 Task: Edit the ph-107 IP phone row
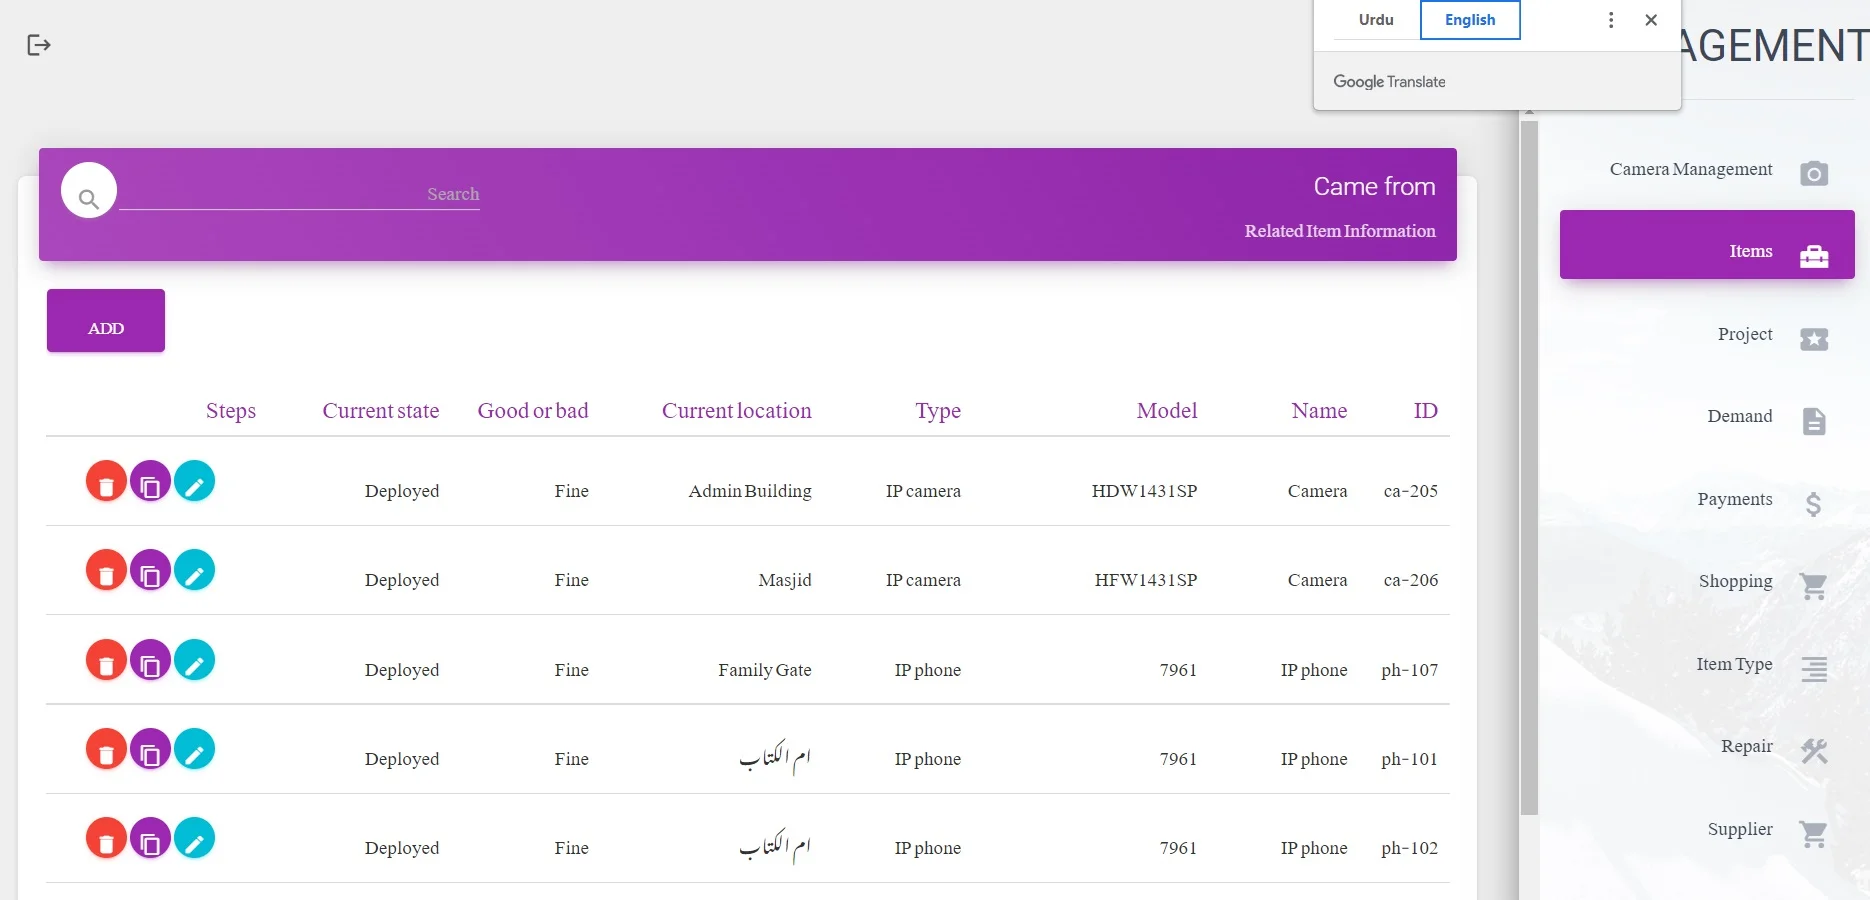[x=194, y=661]
